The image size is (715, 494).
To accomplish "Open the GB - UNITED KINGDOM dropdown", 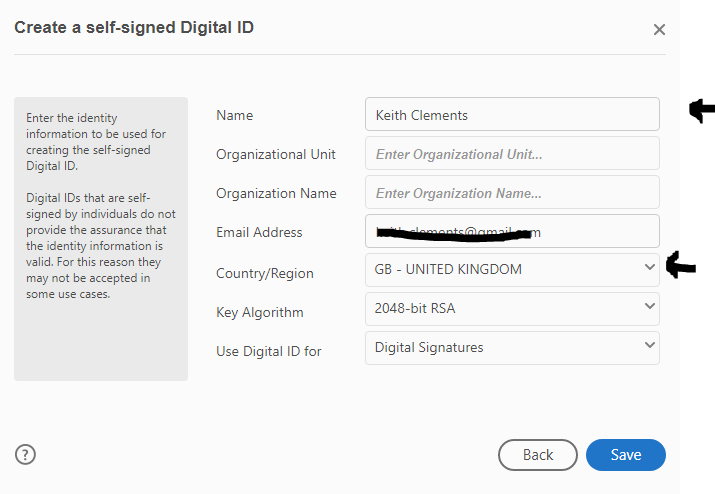I will pos(512,270).
